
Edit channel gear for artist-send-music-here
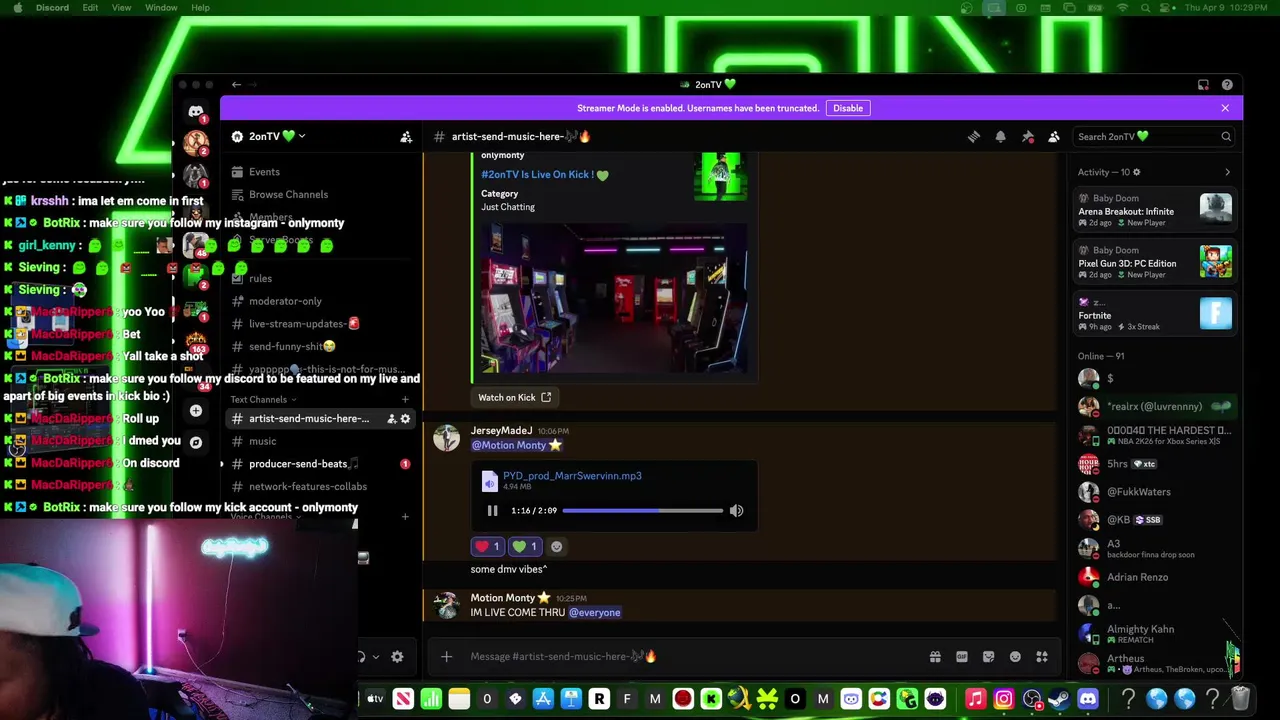[x=405, y=419]
